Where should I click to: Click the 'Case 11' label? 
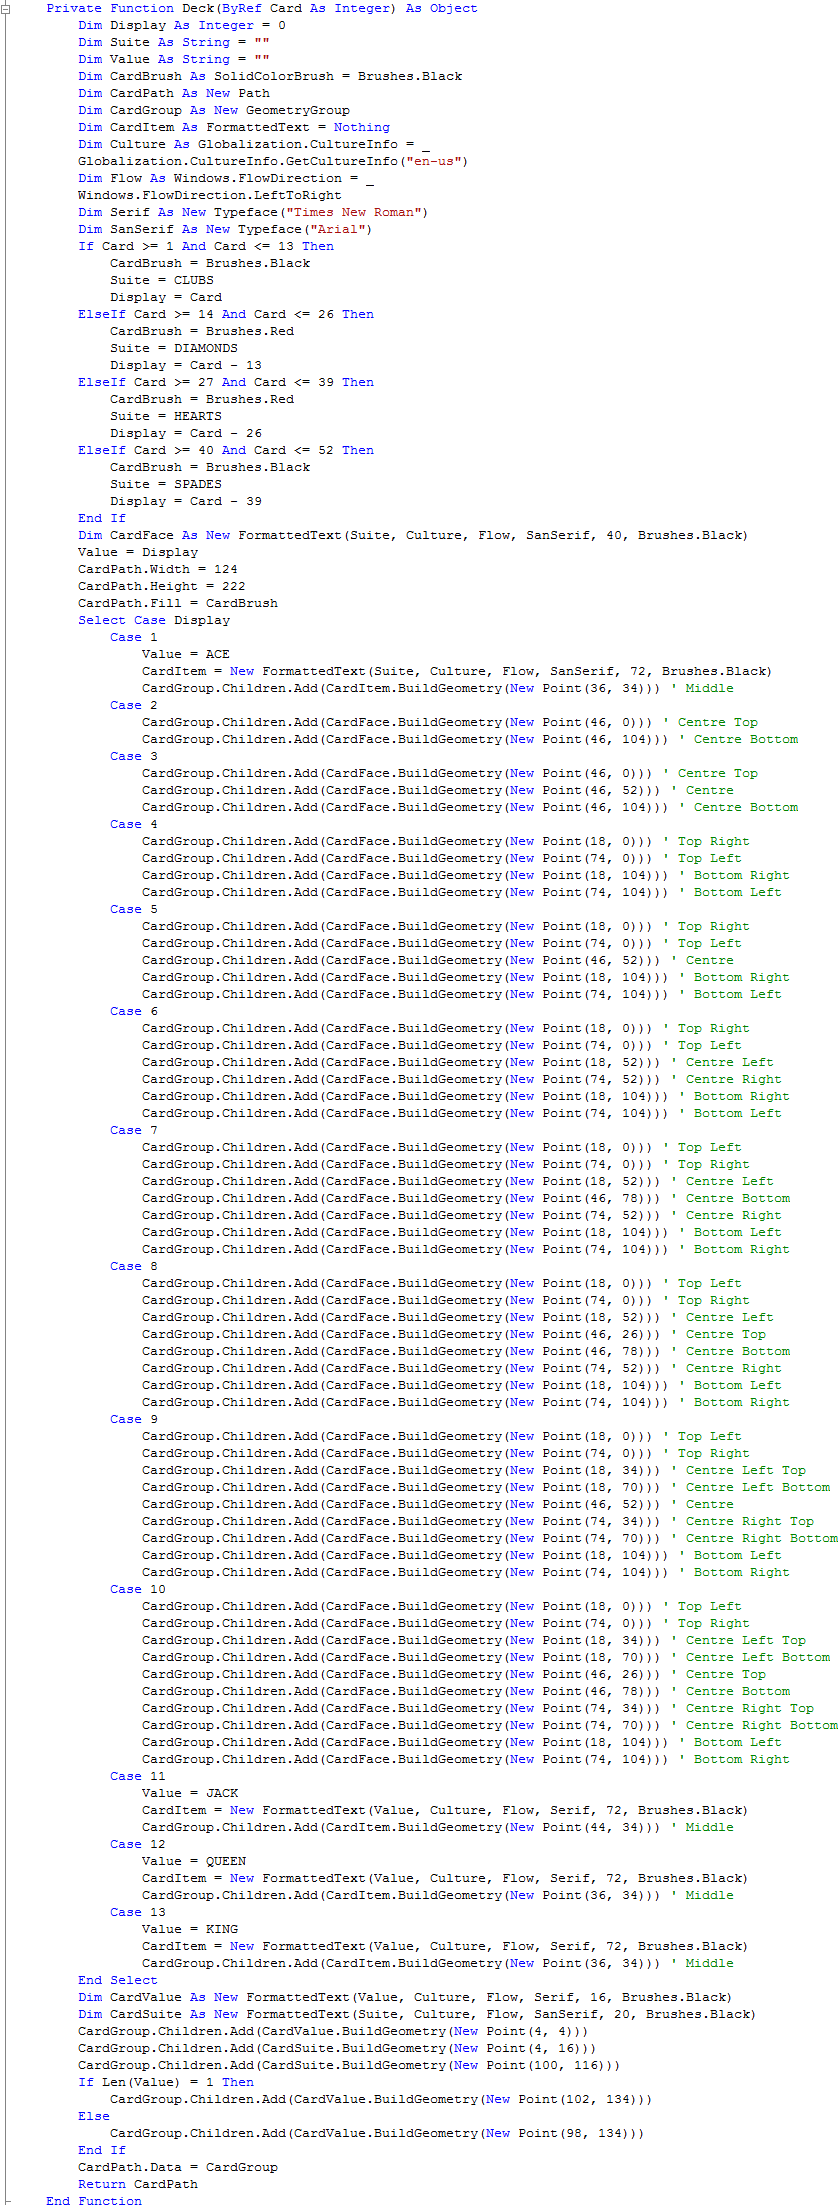pyautogui.click(x=138, y=1776)
